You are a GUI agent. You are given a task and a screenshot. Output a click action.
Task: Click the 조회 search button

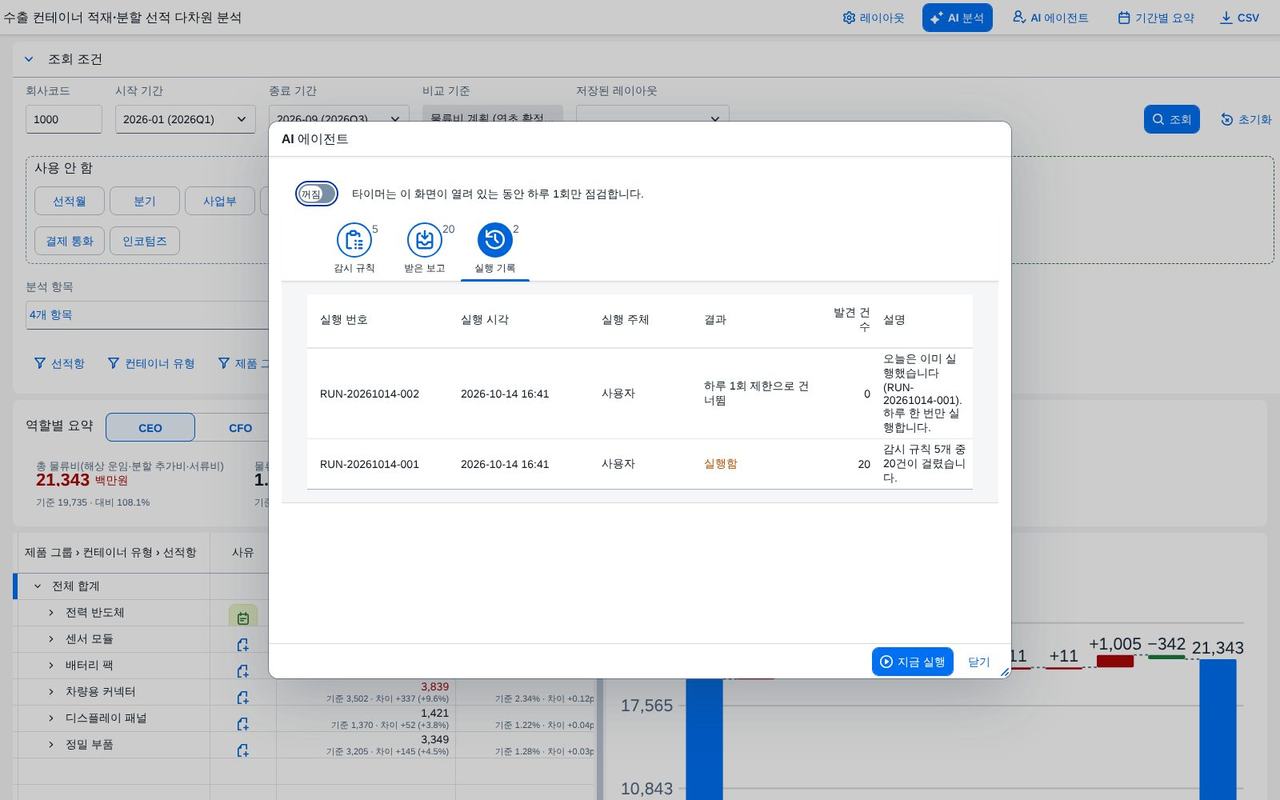1171,119
